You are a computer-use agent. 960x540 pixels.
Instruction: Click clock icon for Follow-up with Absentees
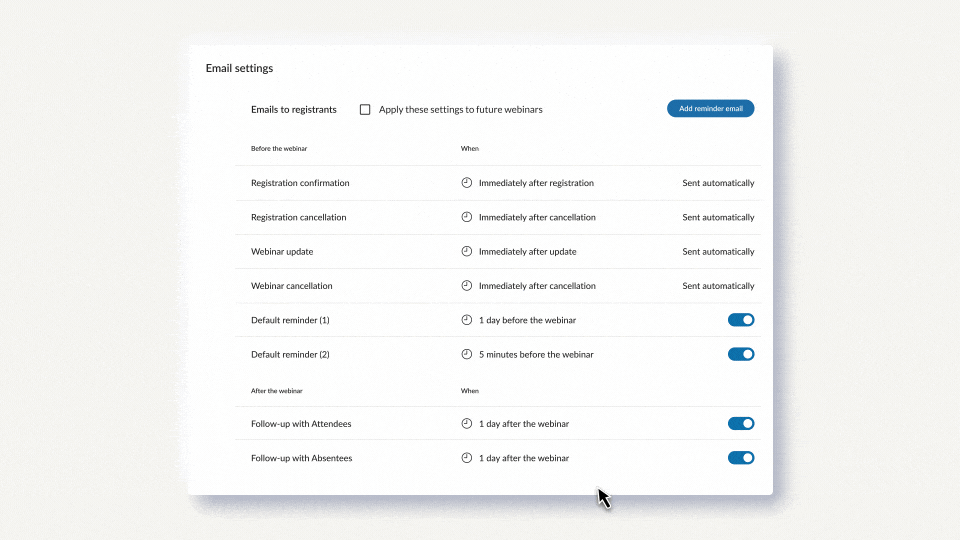[x=466, y=458]
